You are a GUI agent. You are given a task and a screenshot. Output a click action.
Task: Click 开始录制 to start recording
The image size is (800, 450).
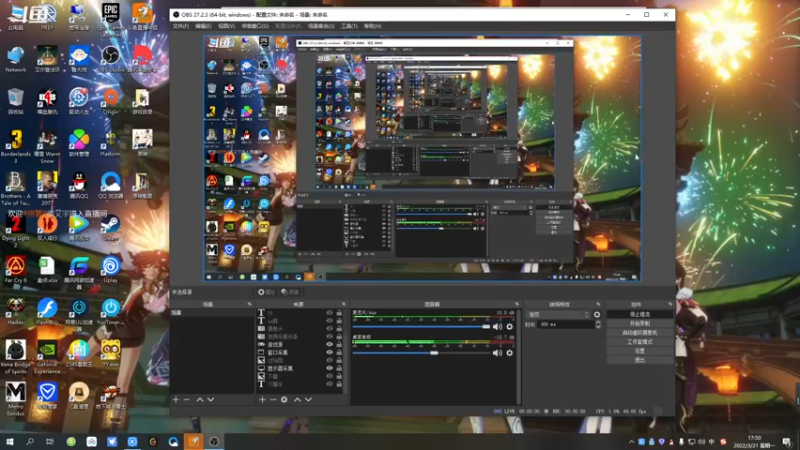click(640, 323)
